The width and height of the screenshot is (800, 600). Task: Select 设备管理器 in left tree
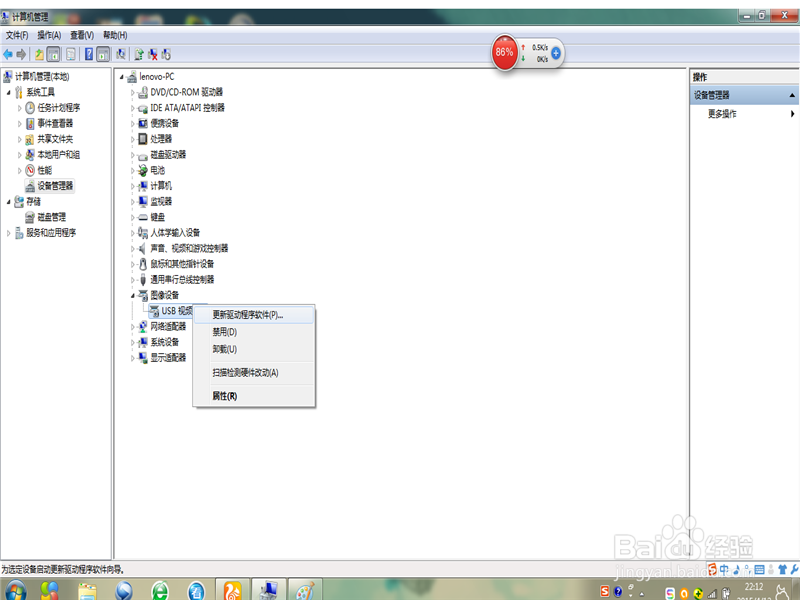(x=54, y=186)
